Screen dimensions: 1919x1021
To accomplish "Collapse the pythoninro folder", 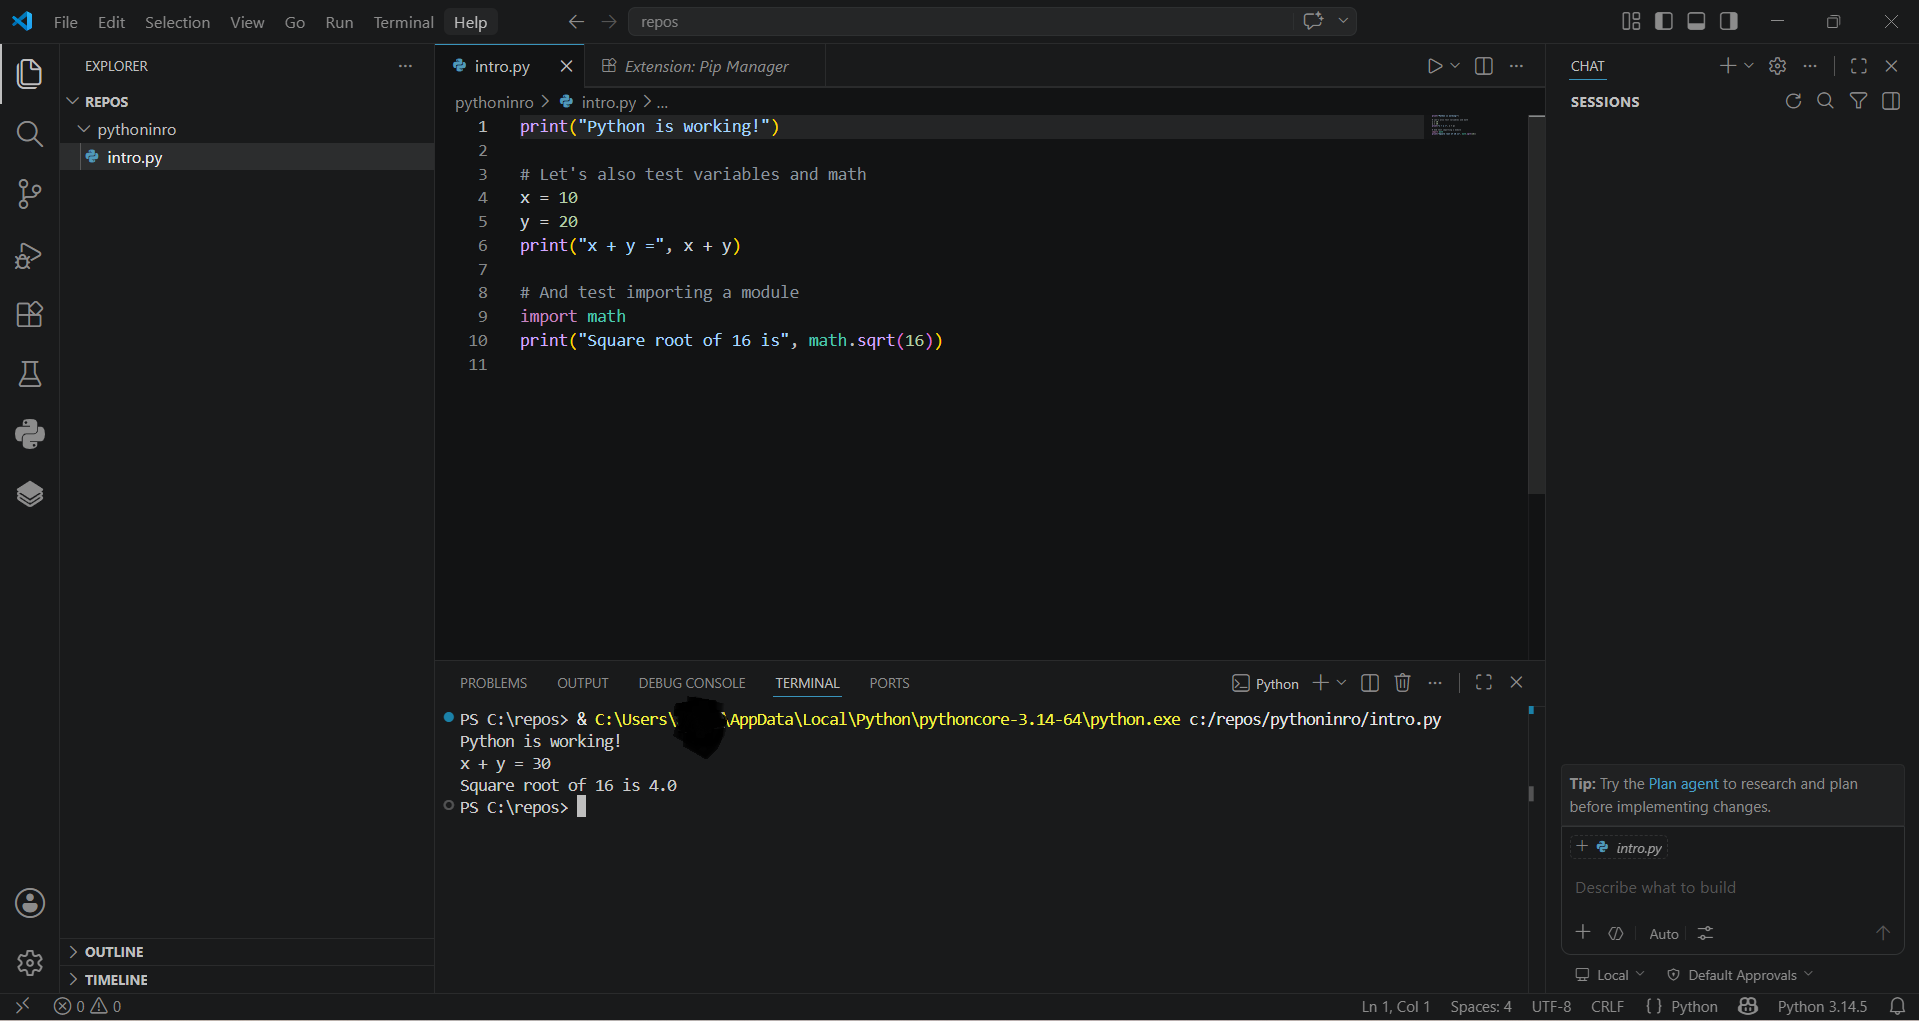I will tap(85, 129).
